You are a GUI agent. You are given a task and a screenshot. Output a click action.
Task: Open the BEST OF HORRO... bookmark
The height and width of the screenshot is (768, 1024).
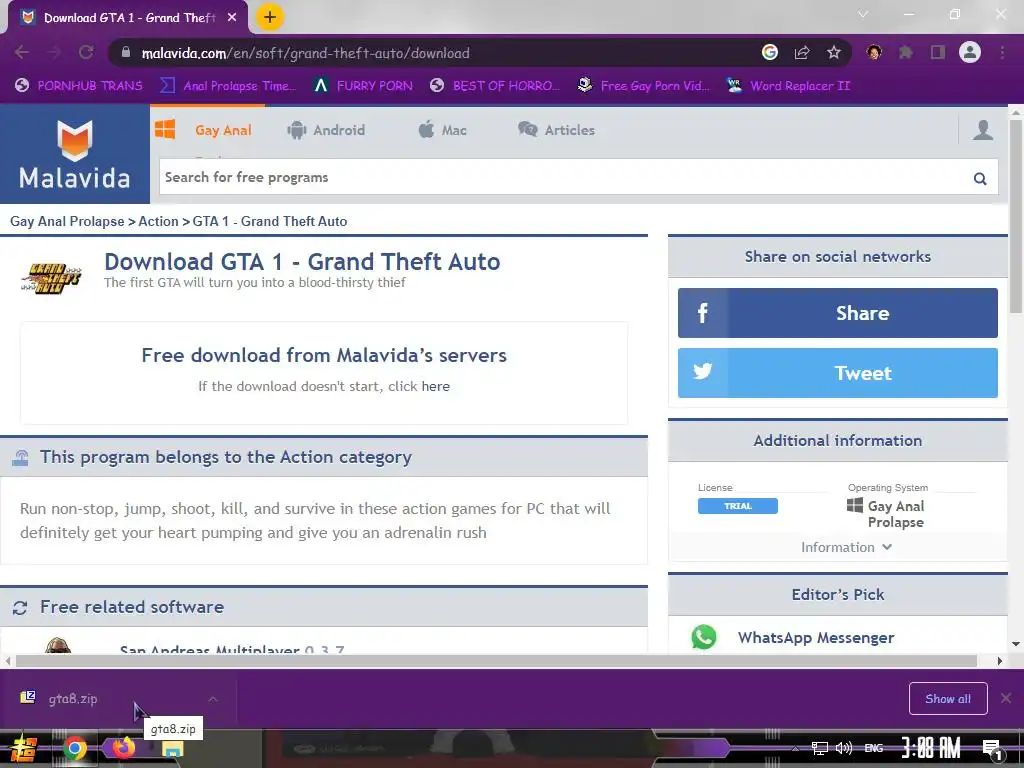(x=495, y=86)
